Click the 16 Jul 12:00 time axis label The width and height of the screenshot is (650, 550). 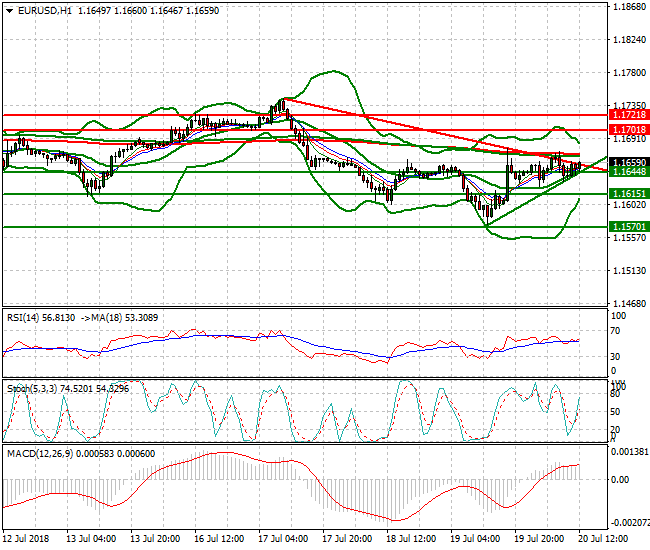[x=219, y=539]
